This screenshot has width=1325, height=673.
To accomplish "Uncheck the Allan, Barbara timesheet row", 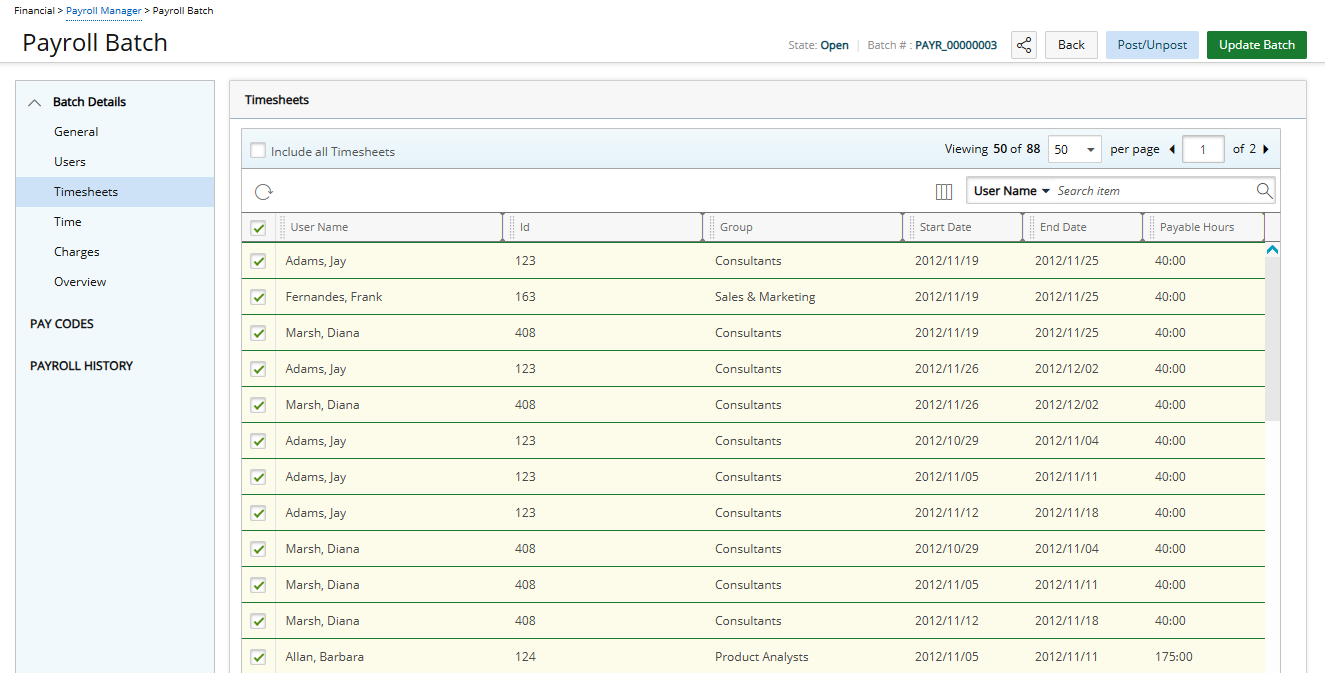I will pos(258,657).
